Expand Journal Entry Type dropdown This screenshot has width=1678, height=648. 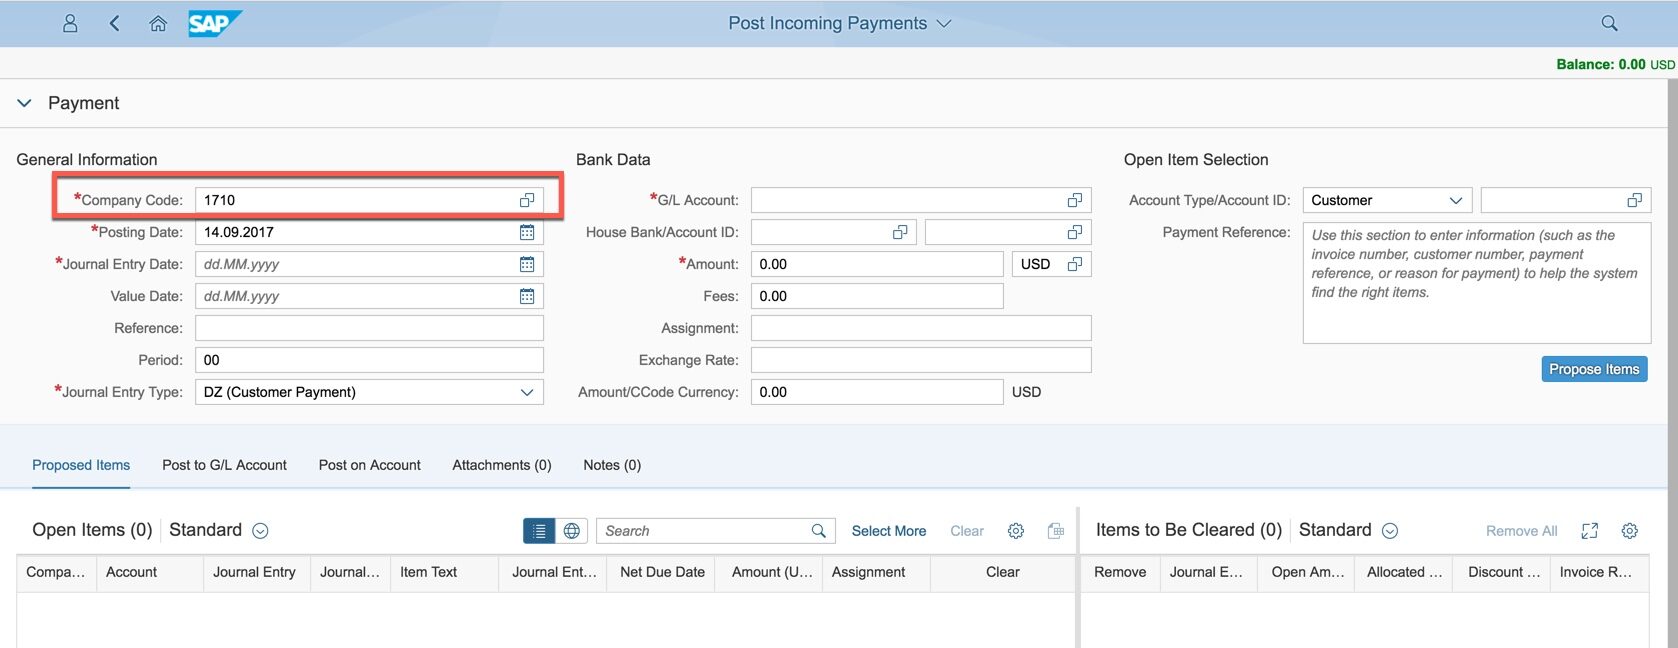click(x=527, y=392)
